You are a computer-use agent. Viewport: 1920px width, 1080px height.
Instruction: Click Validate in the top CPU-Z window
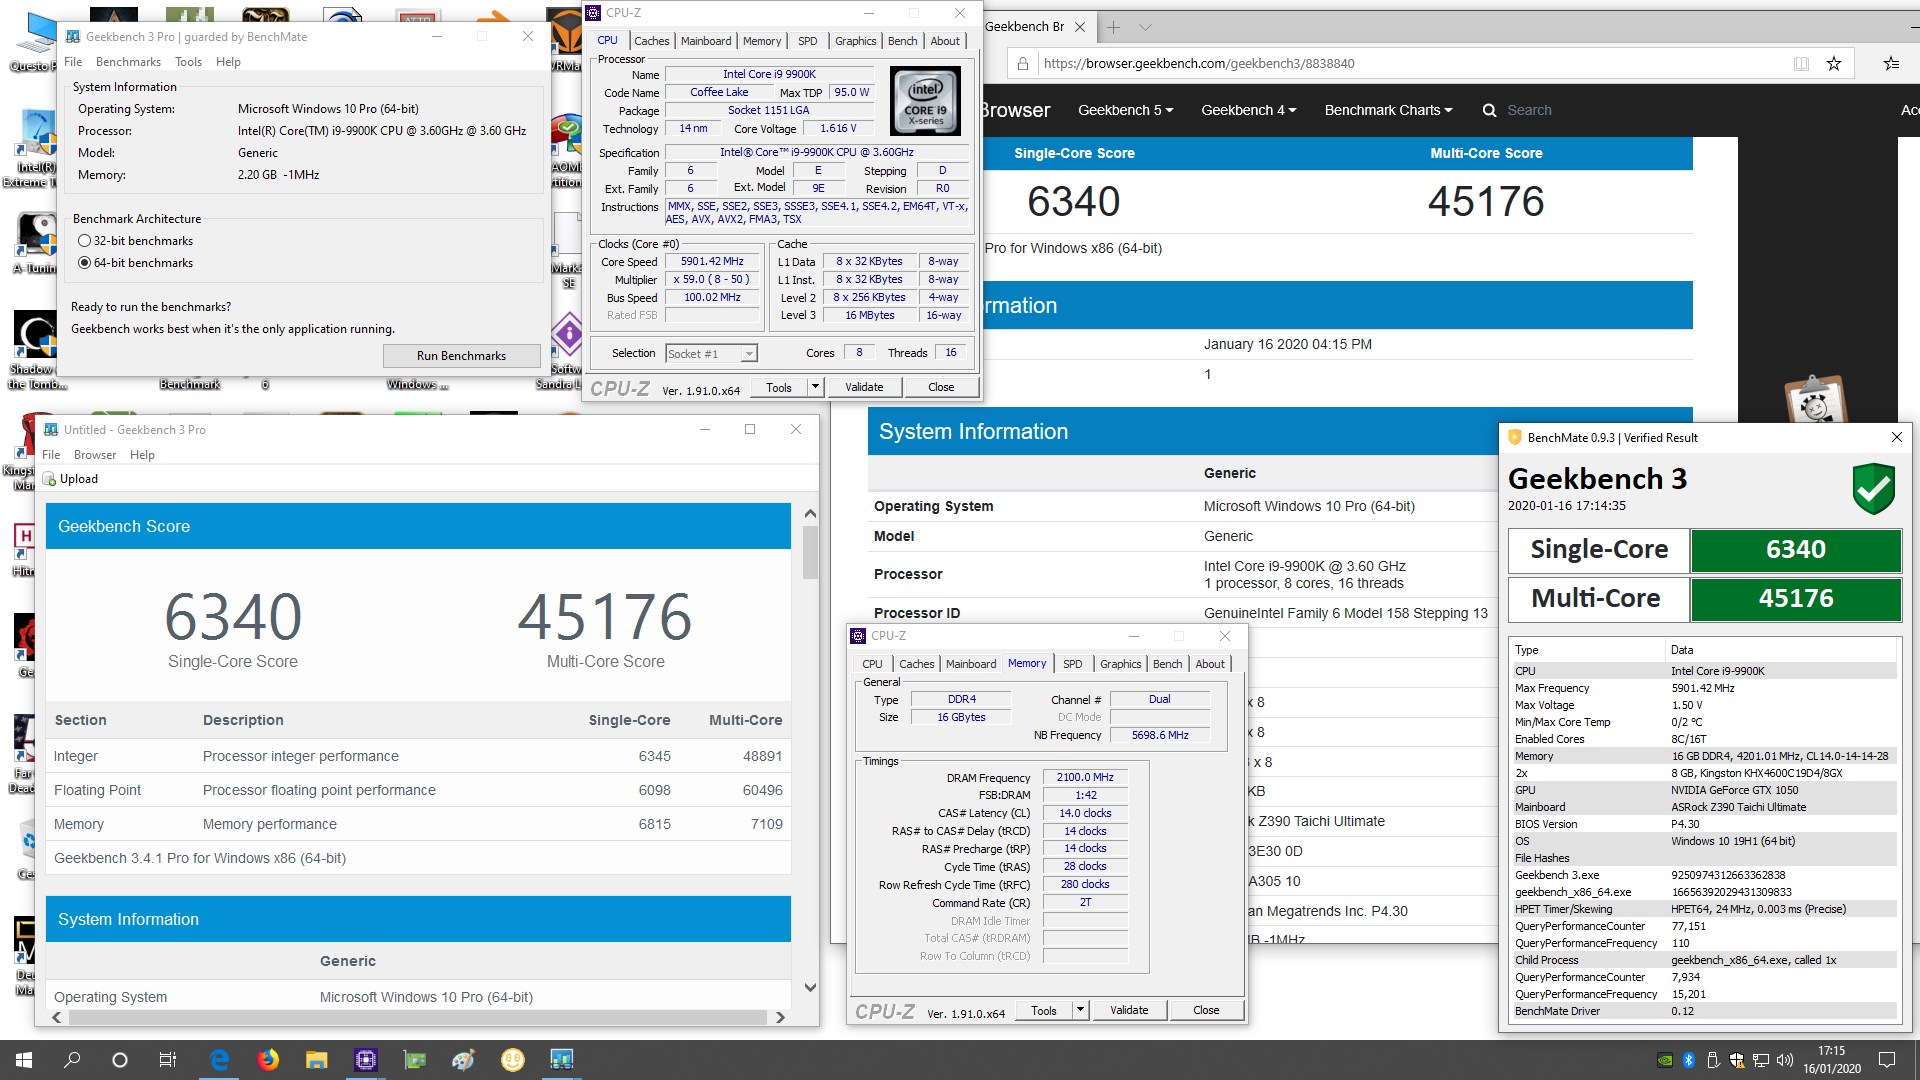864,387
